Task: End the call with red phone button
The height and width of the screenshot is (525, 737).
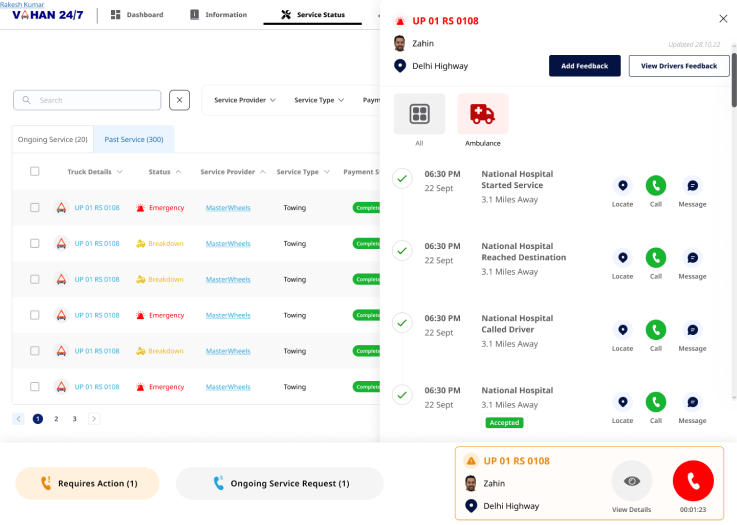Action: pyautogui.click(x=693, y=481)
